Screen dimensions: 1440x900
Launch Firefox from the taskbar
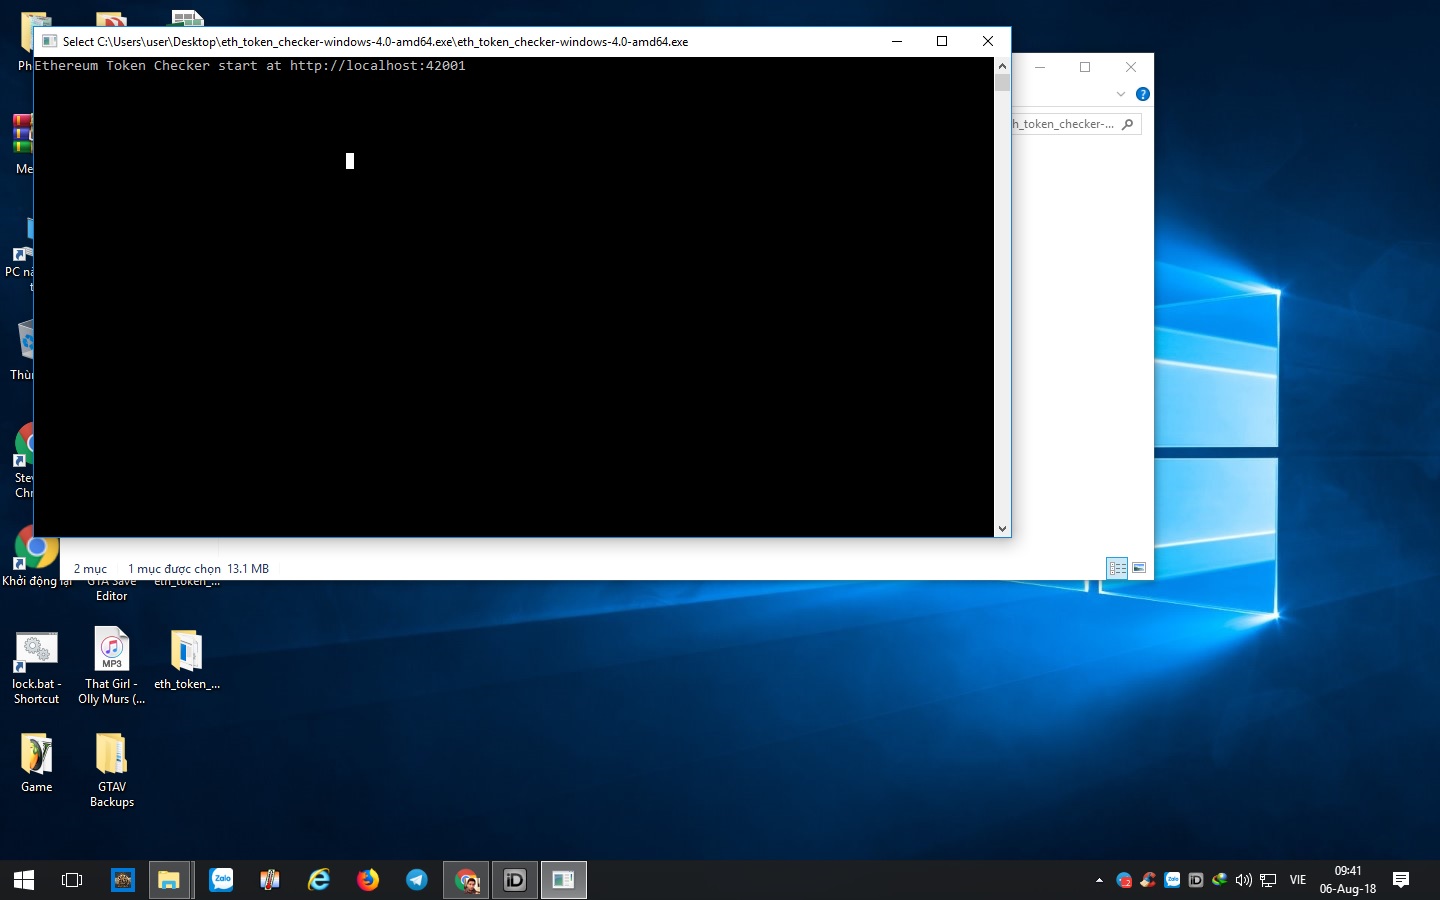[x=368, y=880]
